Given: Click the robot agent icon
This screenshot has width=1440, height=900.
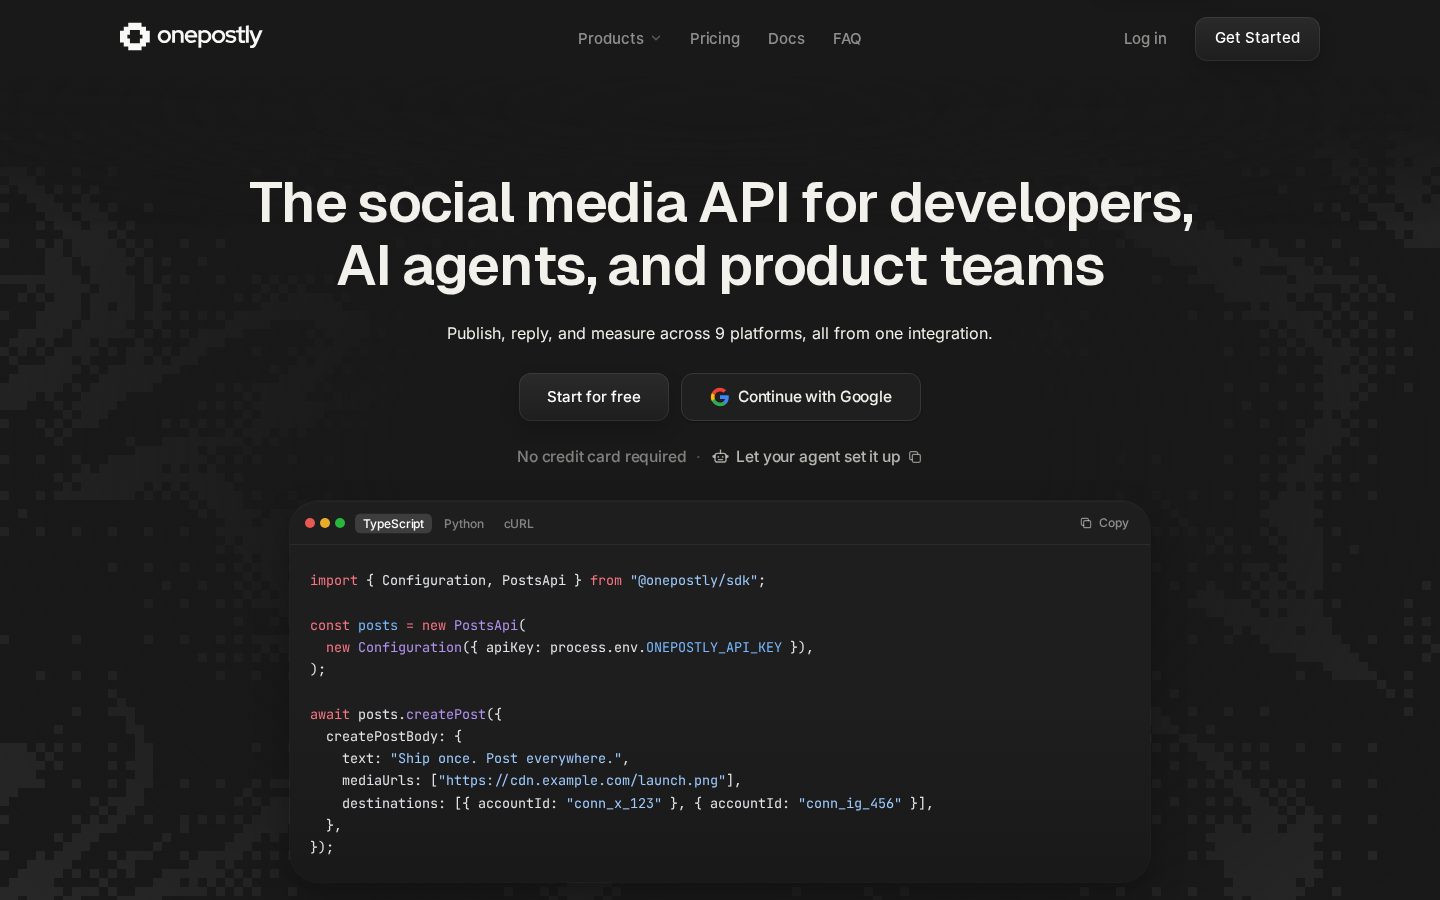Looking at the screenshot, I should [720, 457].
